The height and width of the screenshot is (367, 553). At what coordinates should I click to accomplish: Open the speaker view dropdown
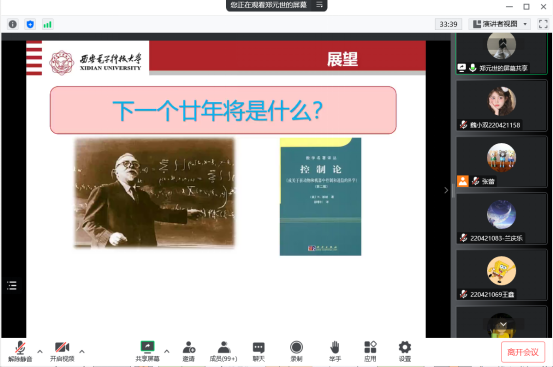[500, 24]
